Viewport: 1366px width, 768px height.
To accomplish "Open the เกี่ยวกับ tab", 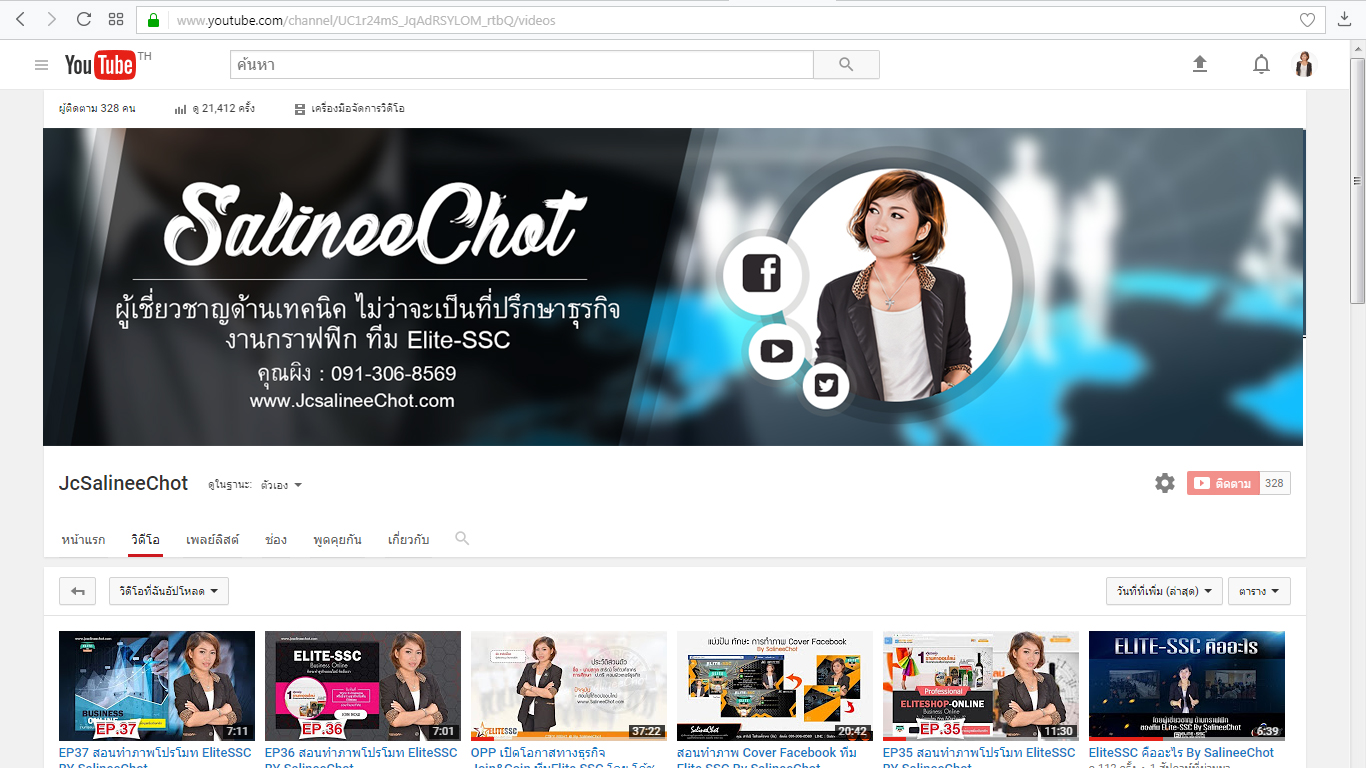I will tap(408, 539).
